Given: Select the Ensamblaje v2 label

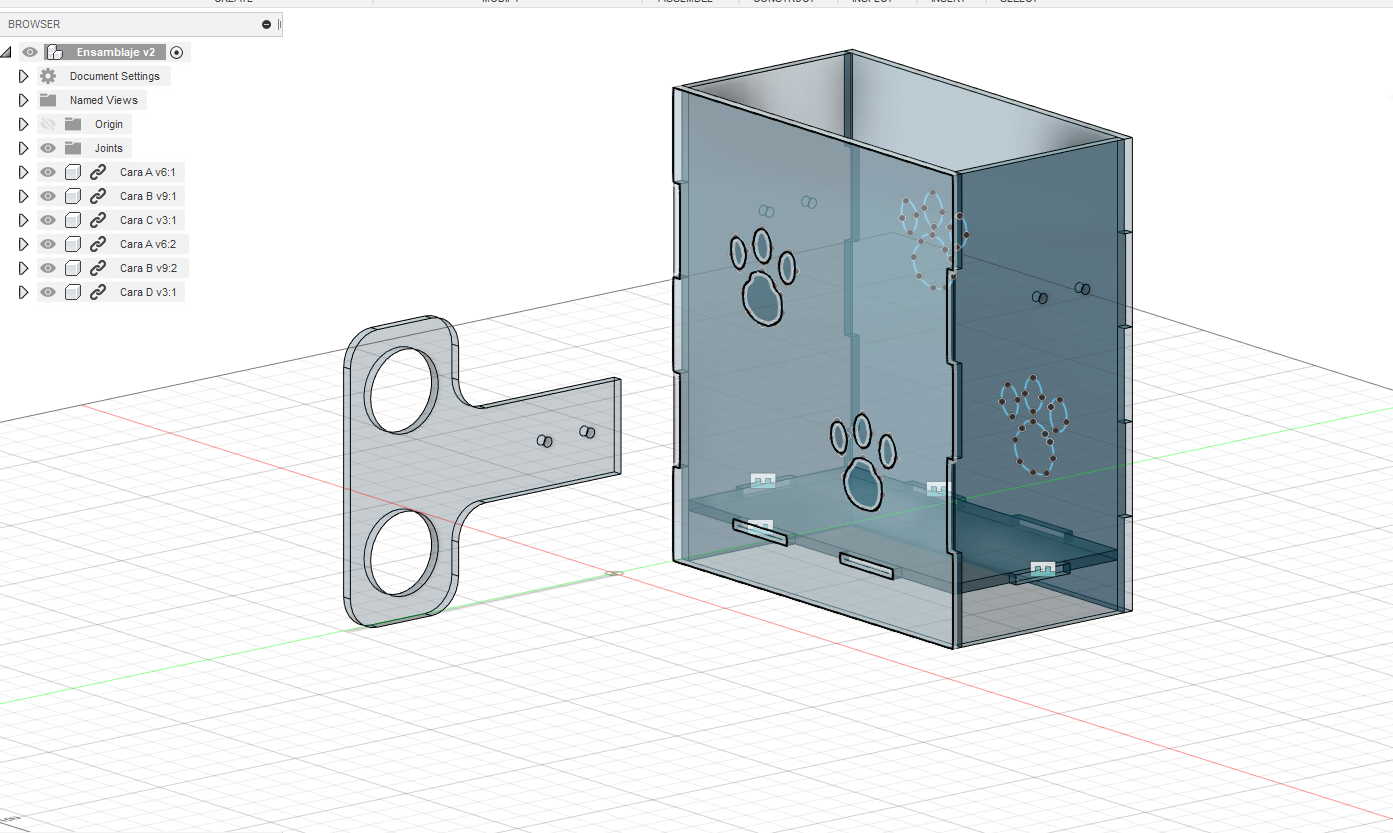Looking at the screenshot, I should (116, 52).
